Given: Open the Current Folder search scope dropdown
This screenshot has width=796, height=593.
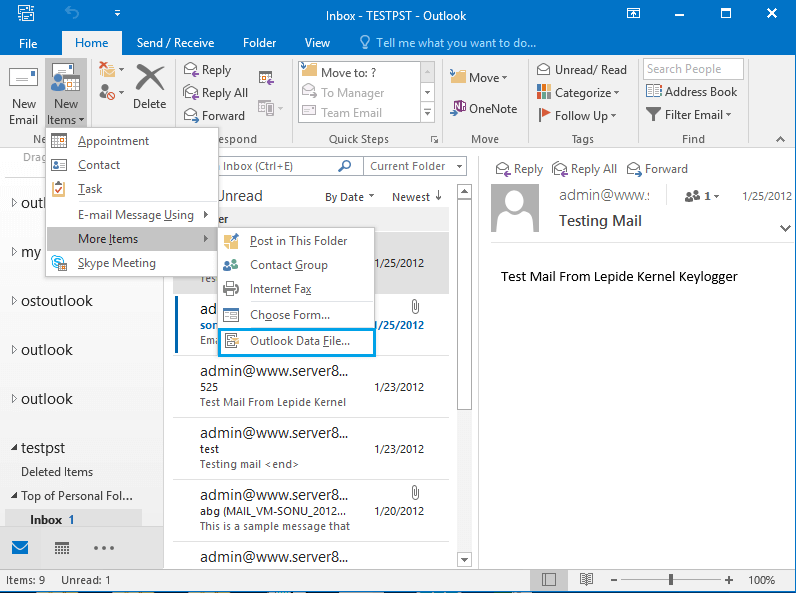Looking at the screenshot, I should click(x=415, y=166).
